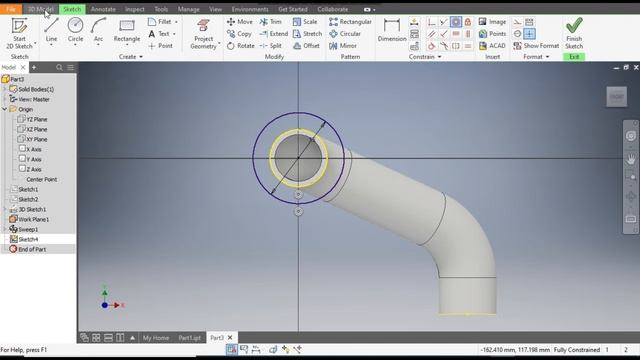Expand 3D Sketch1 node
Screen dimensions: 640x360
pos(4,209)
